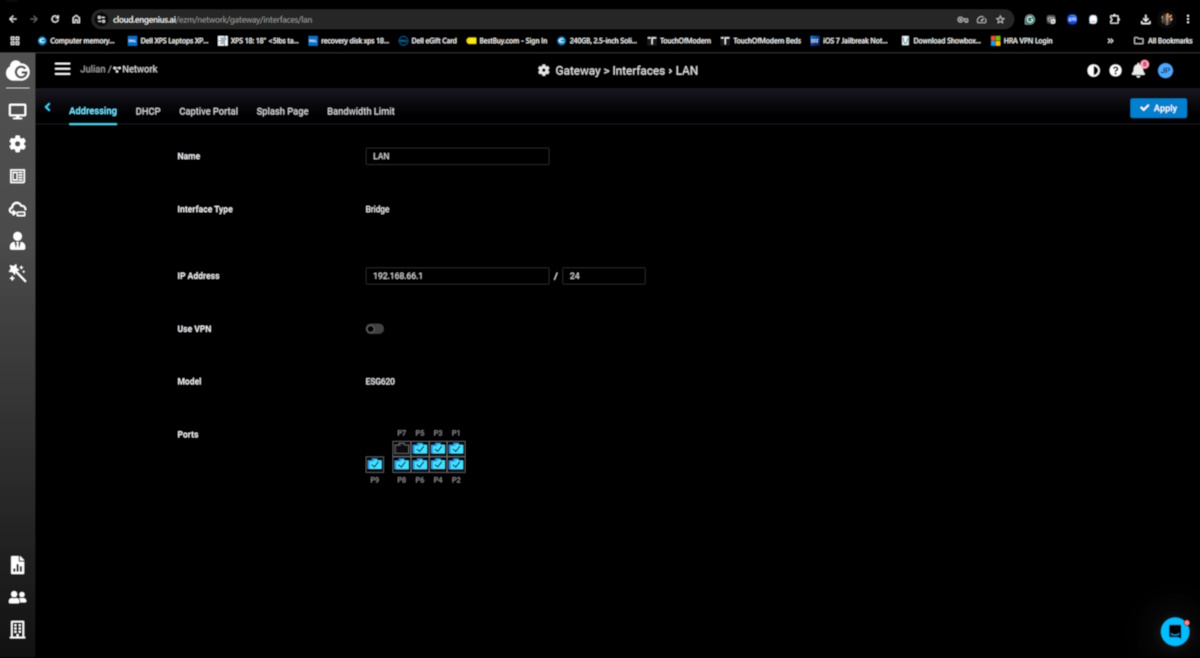Image resolution: width=1200 pixels, height=658 pixels.
Task: Switch to the Captive Portal tab
Action: [208, 111]
